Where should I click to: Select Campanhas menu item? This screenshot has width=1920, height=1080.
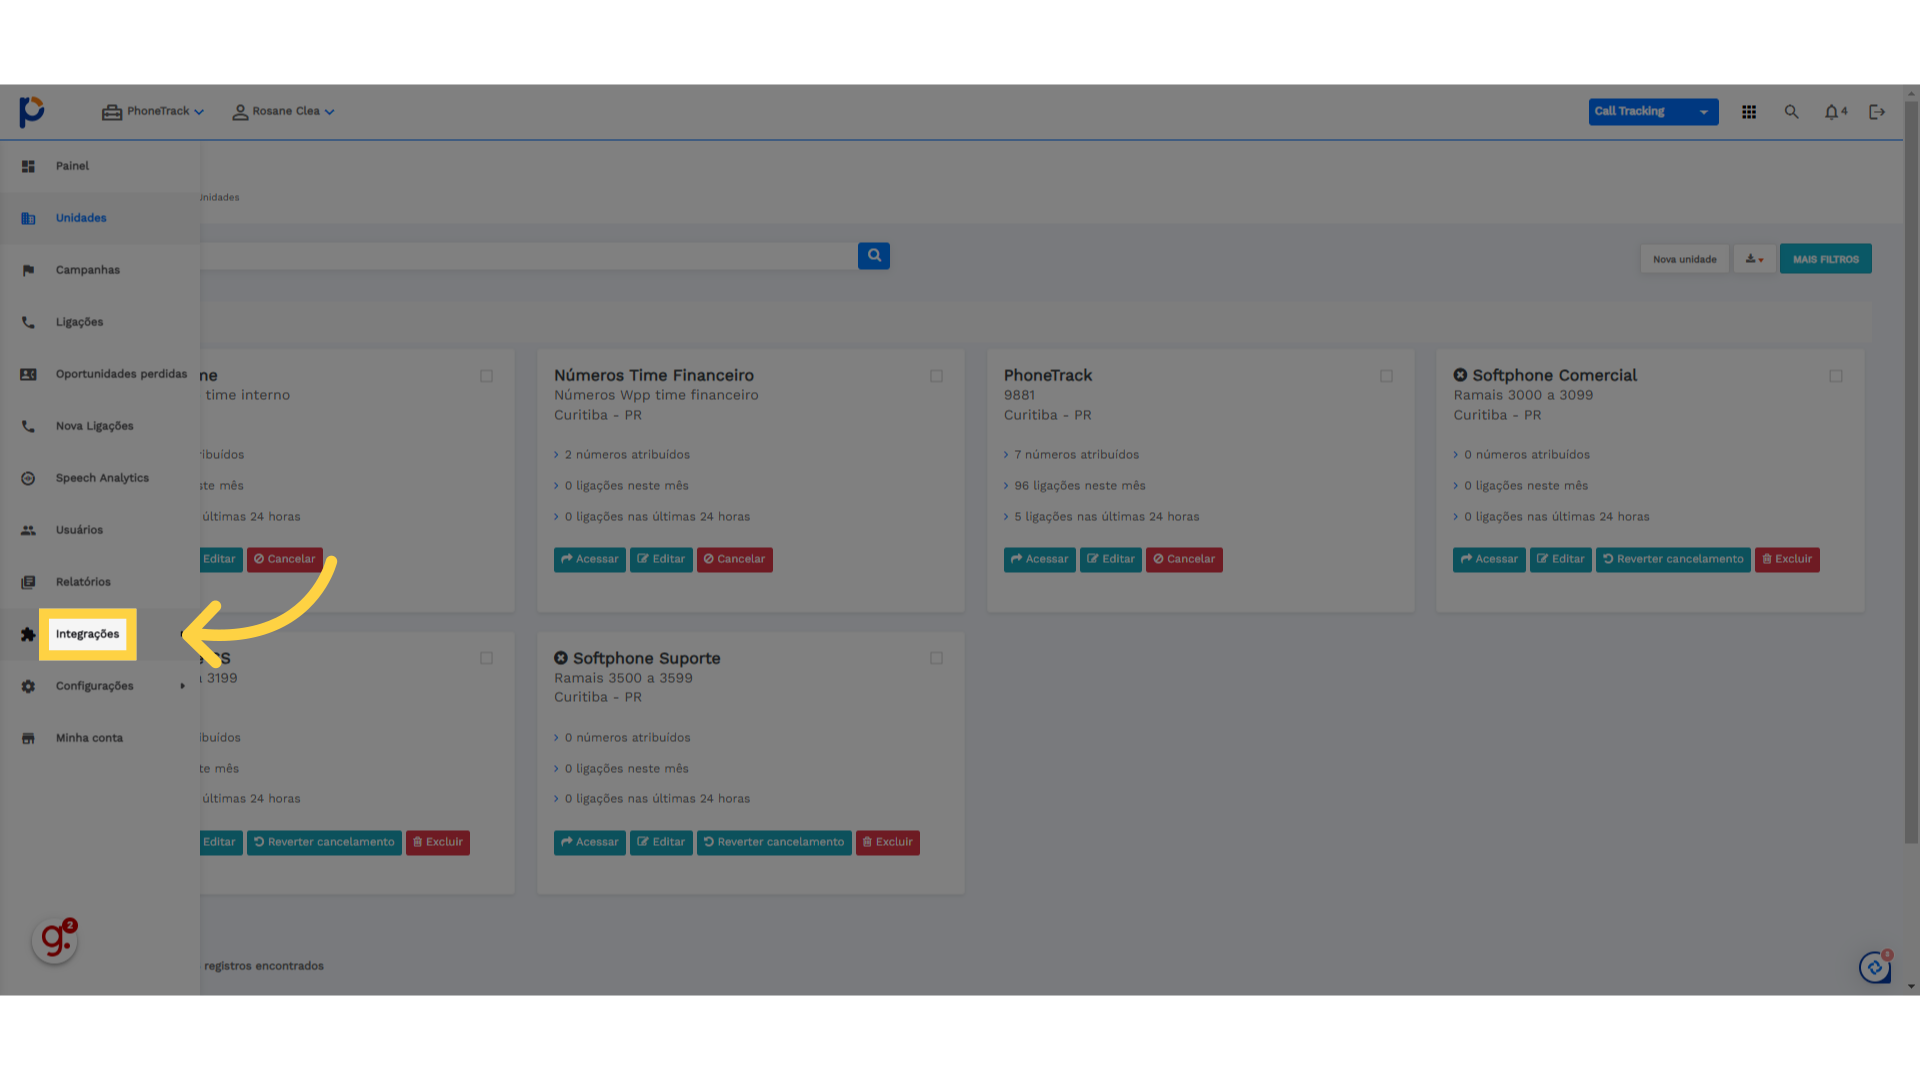(88, 270)
